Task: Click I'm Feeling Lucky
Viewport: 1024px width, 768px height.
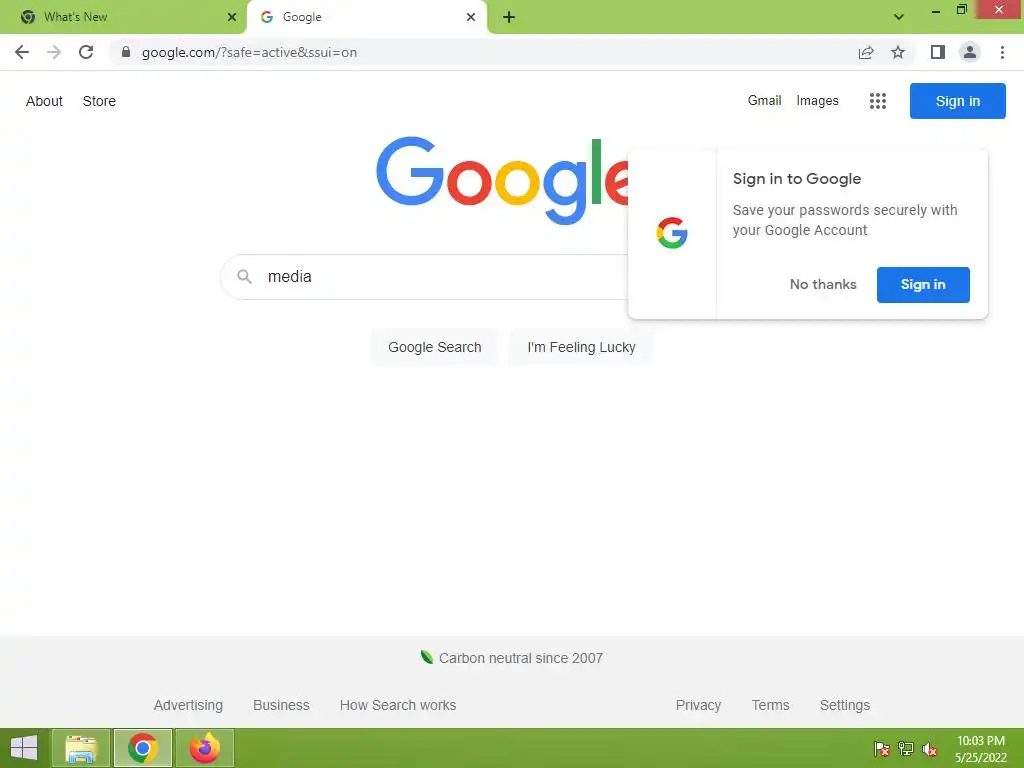Action: (x=581, y=347)
